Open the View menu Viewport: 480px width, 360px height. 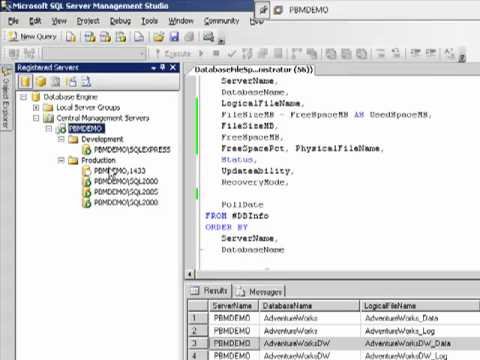tap(59, 21)
